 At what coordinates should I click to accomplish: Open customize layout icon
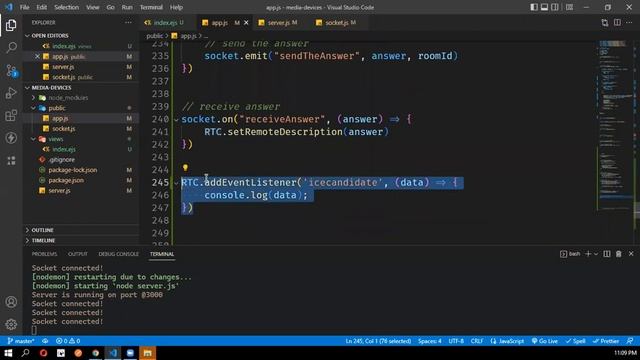[x=569, y=7]
